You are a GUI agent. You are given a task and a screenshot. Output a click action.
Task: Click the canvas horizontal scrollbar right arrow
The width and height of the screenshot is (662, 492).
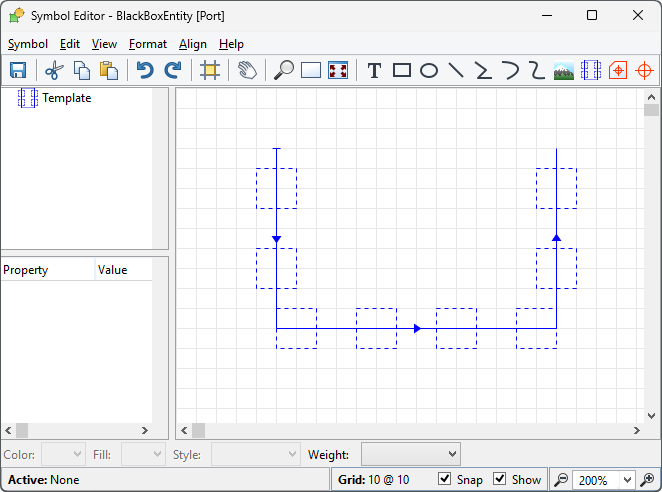[x=637, y=430]
